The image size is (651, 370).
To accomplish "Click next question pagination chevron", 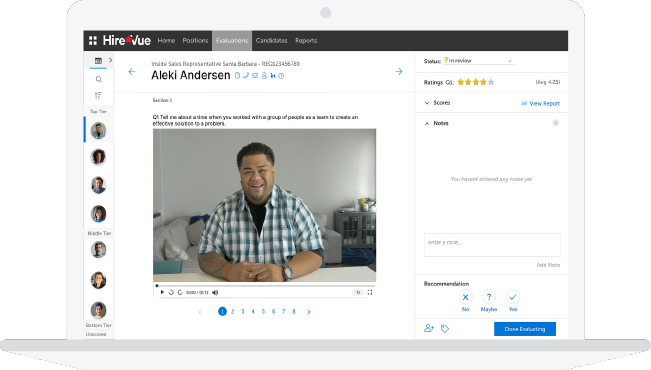I will pos(309,312).
